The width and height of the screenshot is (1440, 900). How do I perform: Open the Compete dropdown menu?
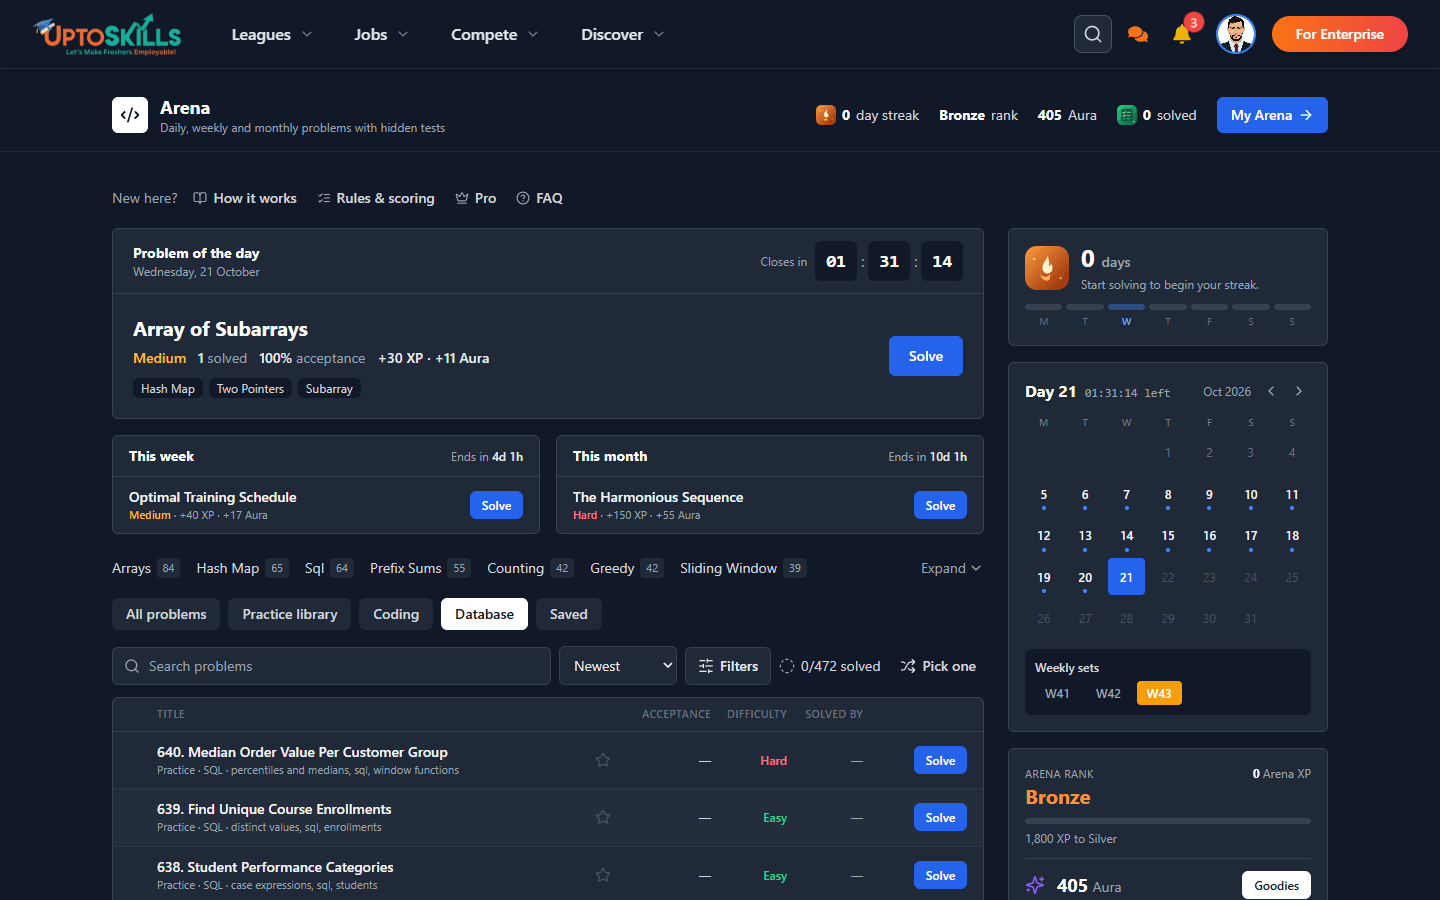click(x=494, y=34)
